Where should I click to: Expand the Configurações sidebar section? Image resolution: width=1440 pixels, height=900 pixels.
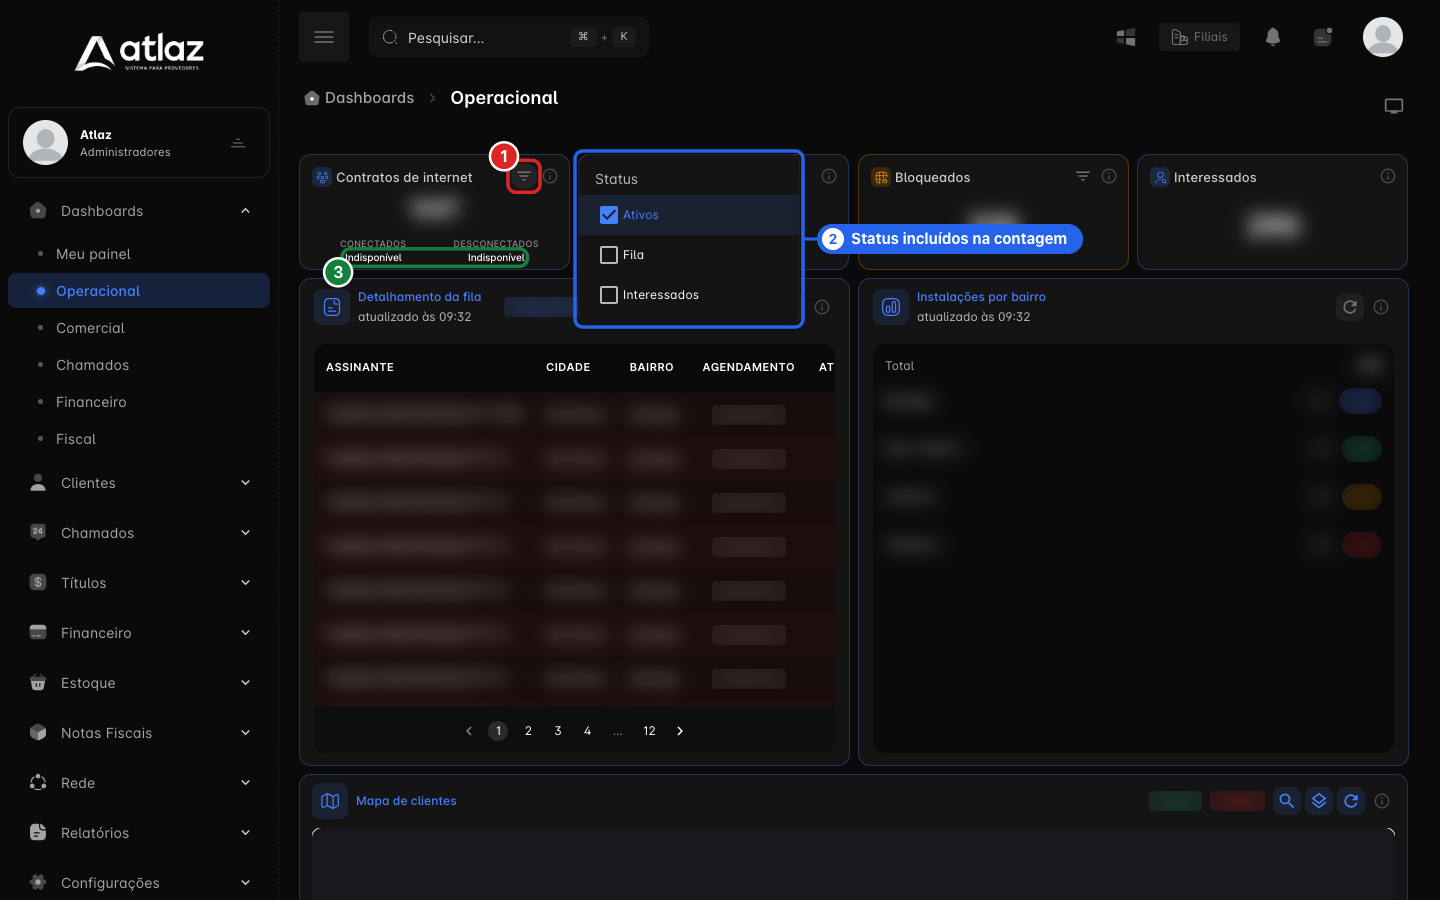point(245,883)
